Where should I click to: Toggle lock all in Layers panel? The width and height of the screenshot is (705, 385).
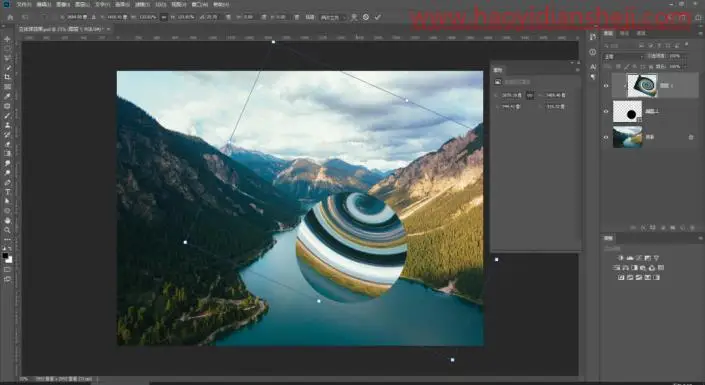click(651, 67)
